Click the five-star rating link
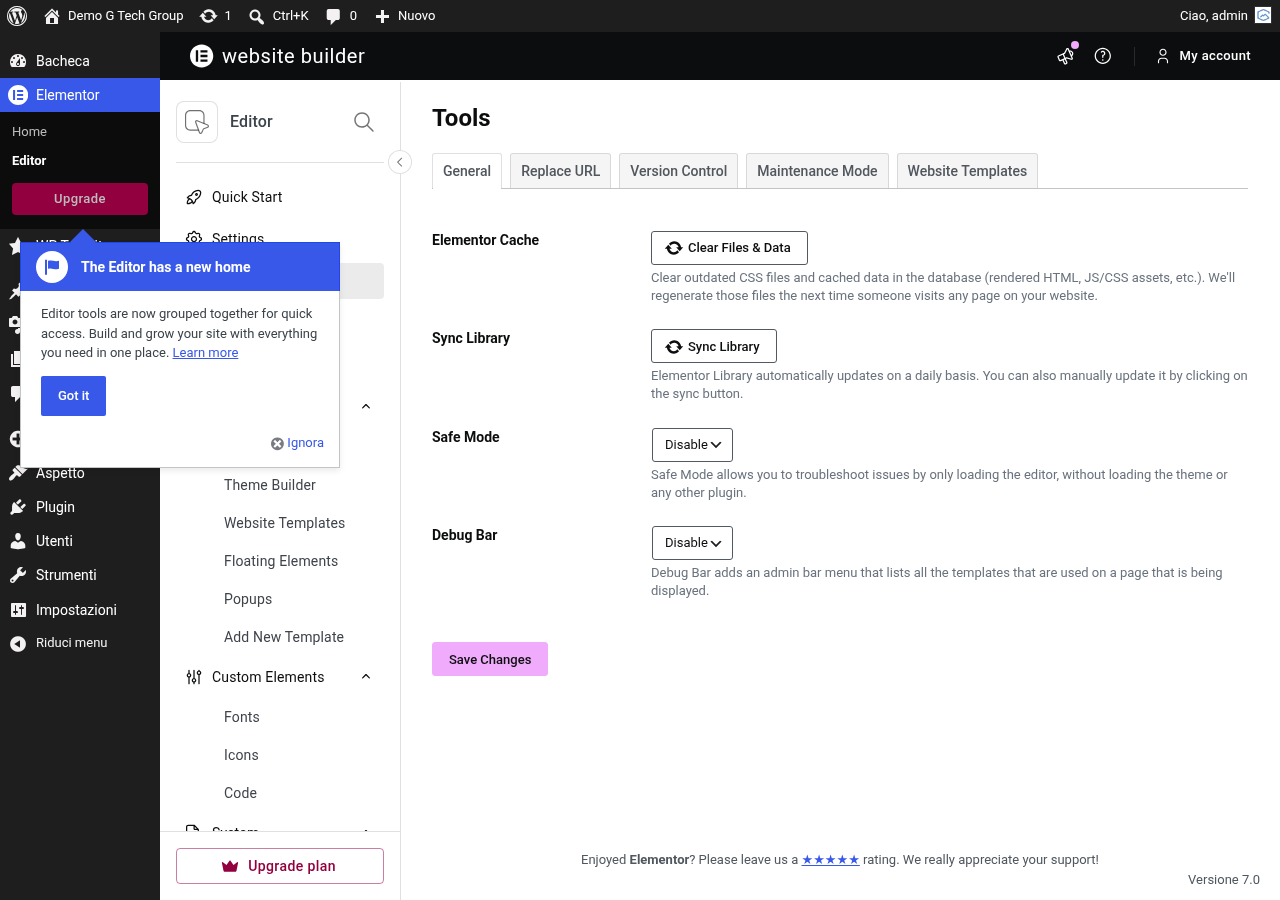 (x=830, y=860)
